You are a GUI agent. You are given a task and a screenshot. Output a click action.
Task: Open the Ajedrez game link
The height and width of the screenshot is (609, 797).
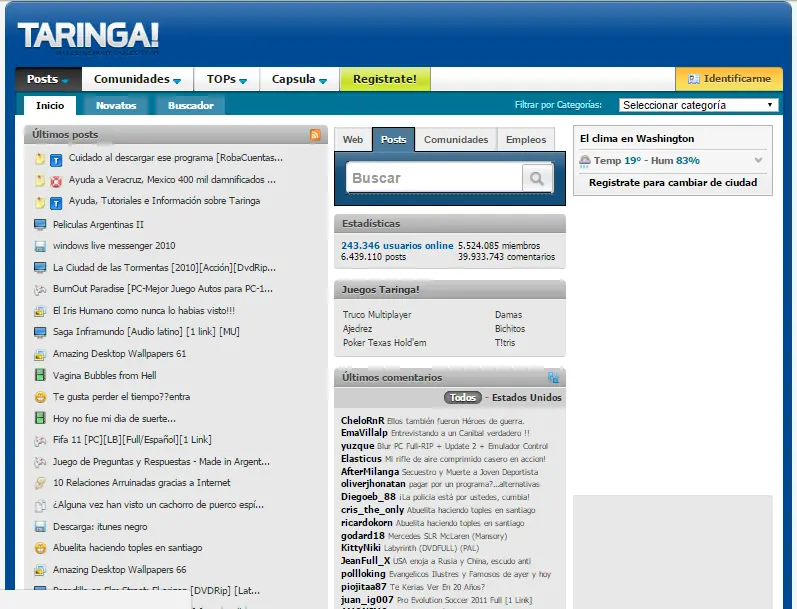[357, 329]
